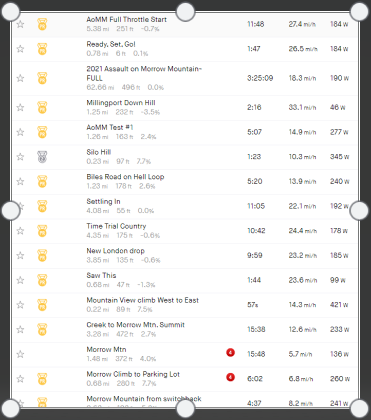Click AoMM Test #1 segment name
Screen dimensions: 371x420
coord(110,127)
